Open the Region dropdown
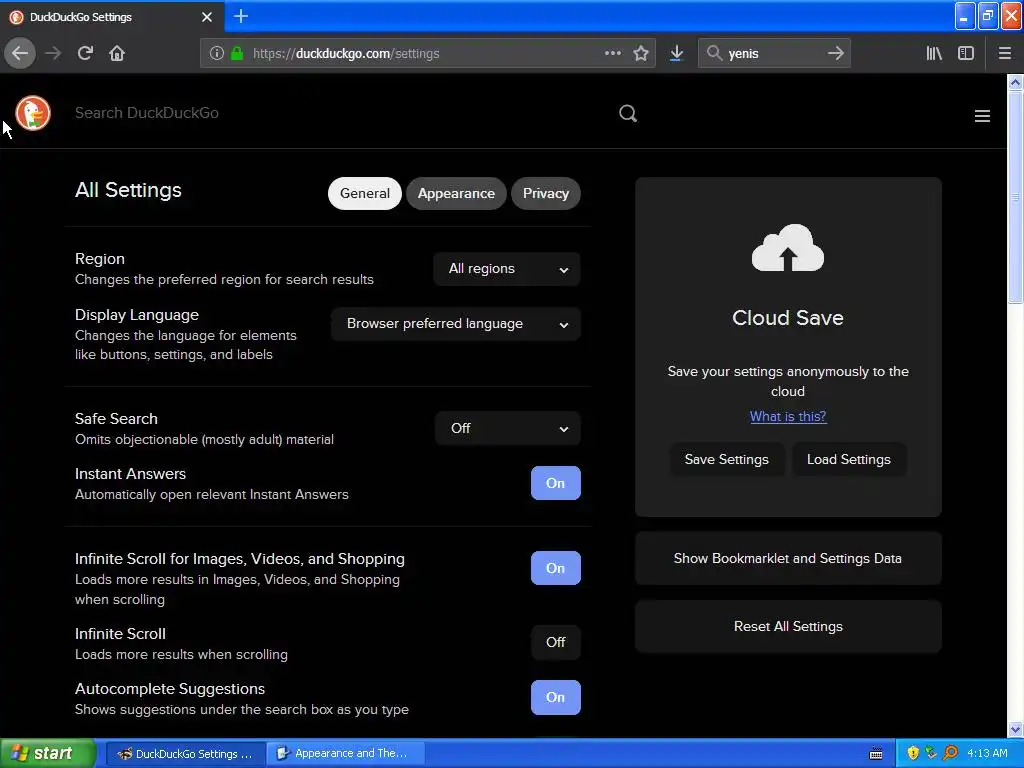This screenshot has width=1024, height=768. 507,269
